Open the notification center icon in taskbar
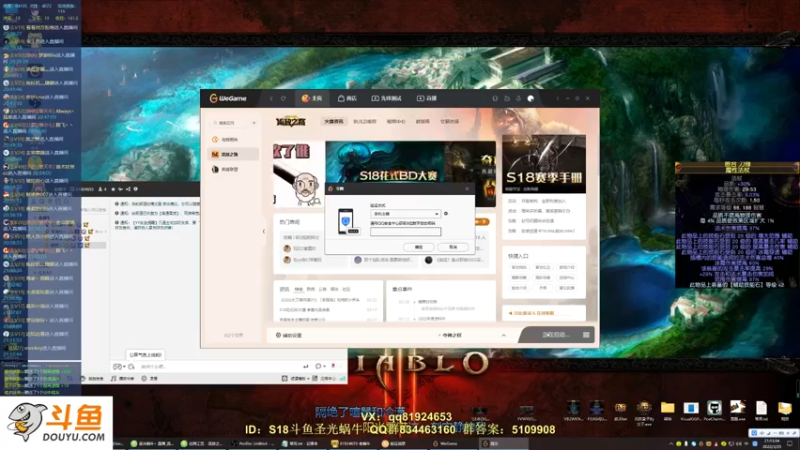800x450 pixels. click(x=792, y=444)
